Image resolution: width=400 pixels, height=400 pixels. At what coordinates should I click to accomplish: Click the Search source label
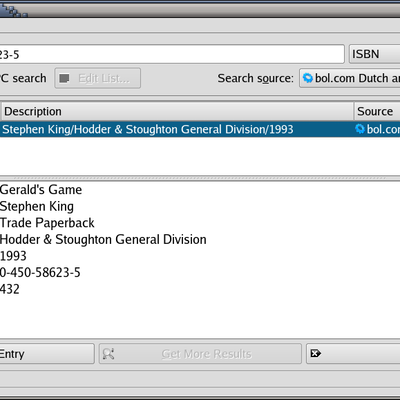coord(256,78)
